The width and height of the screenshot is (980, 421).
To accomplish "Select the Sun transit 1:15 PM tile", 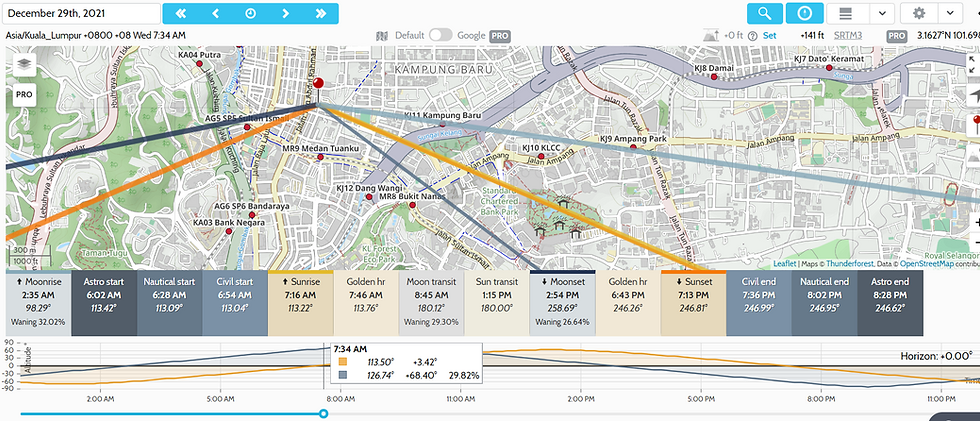I will [x=497, y=304].
